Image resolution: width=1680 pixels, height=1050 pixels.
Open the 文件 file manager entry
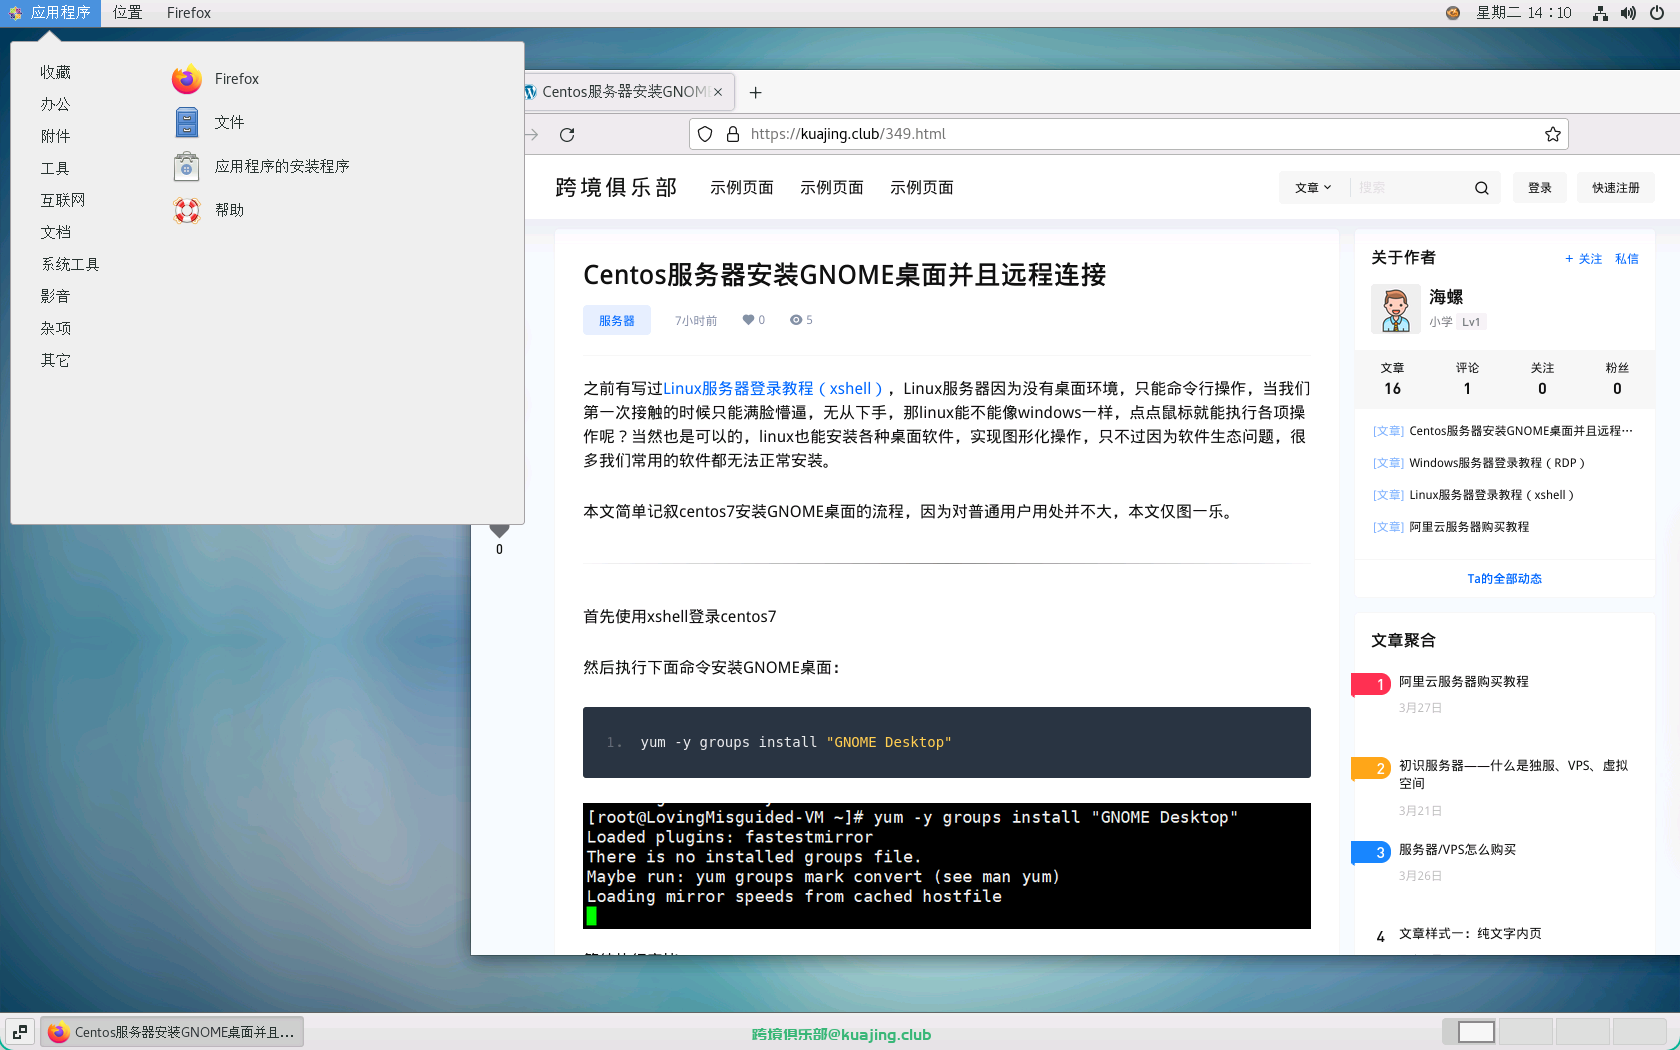(208, 122)
